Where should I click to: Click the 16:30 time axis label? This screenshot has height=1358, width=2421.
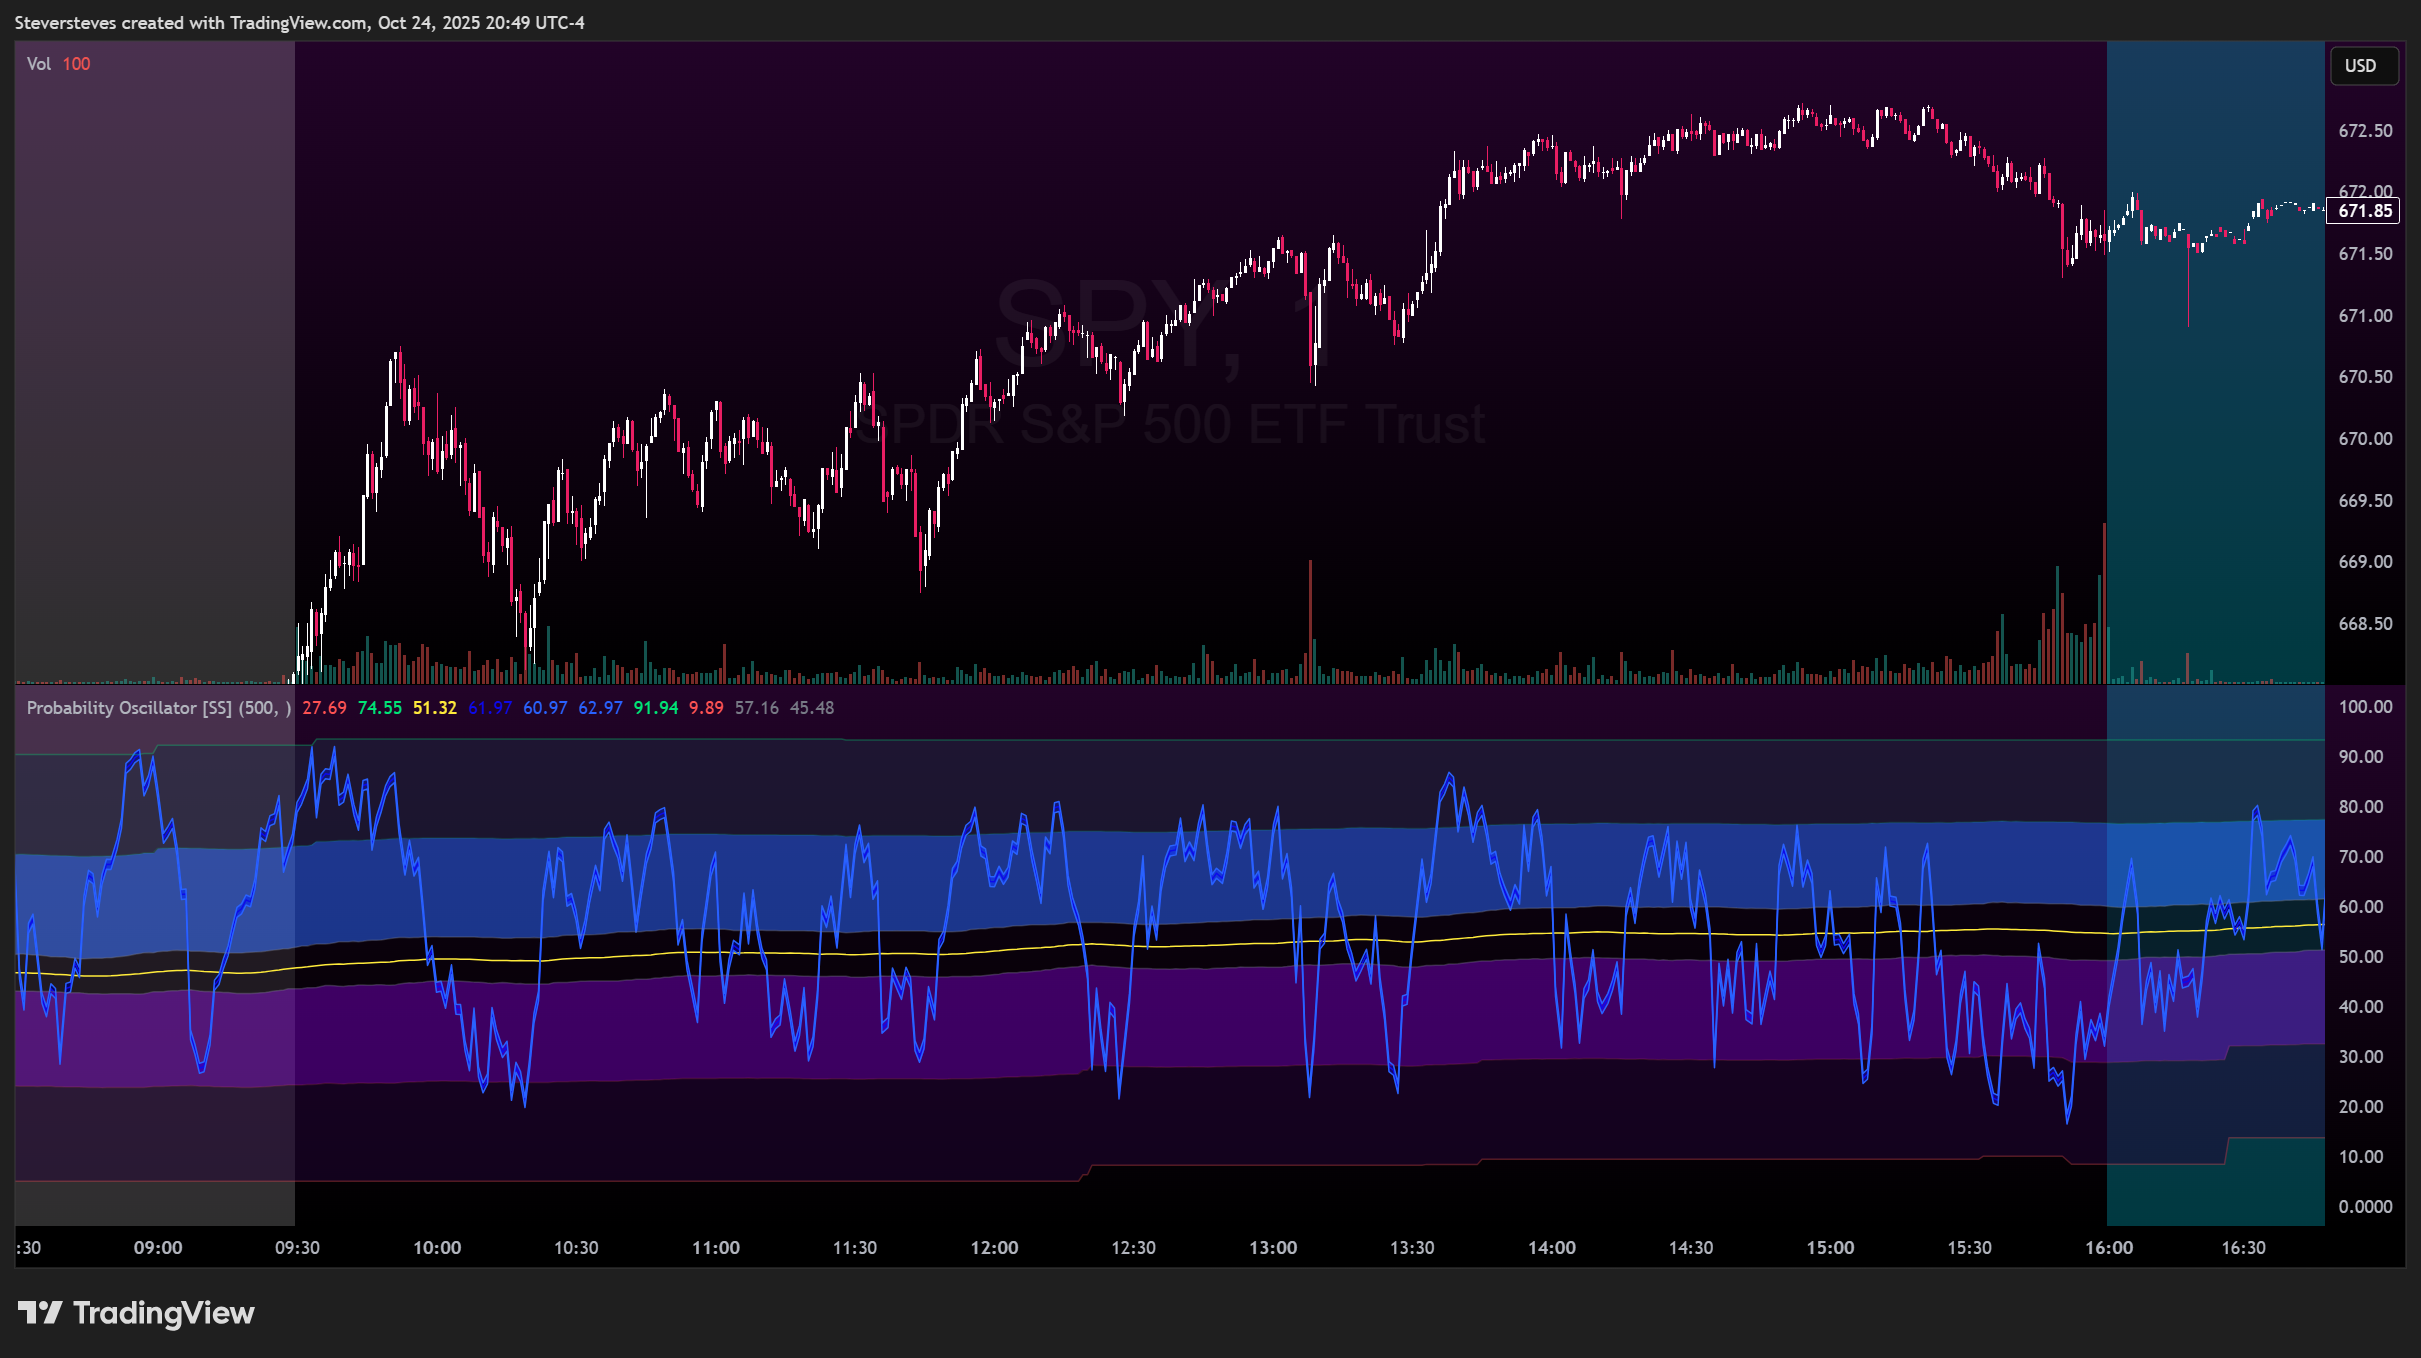pyautogui.click(x=2244, y=1248)
